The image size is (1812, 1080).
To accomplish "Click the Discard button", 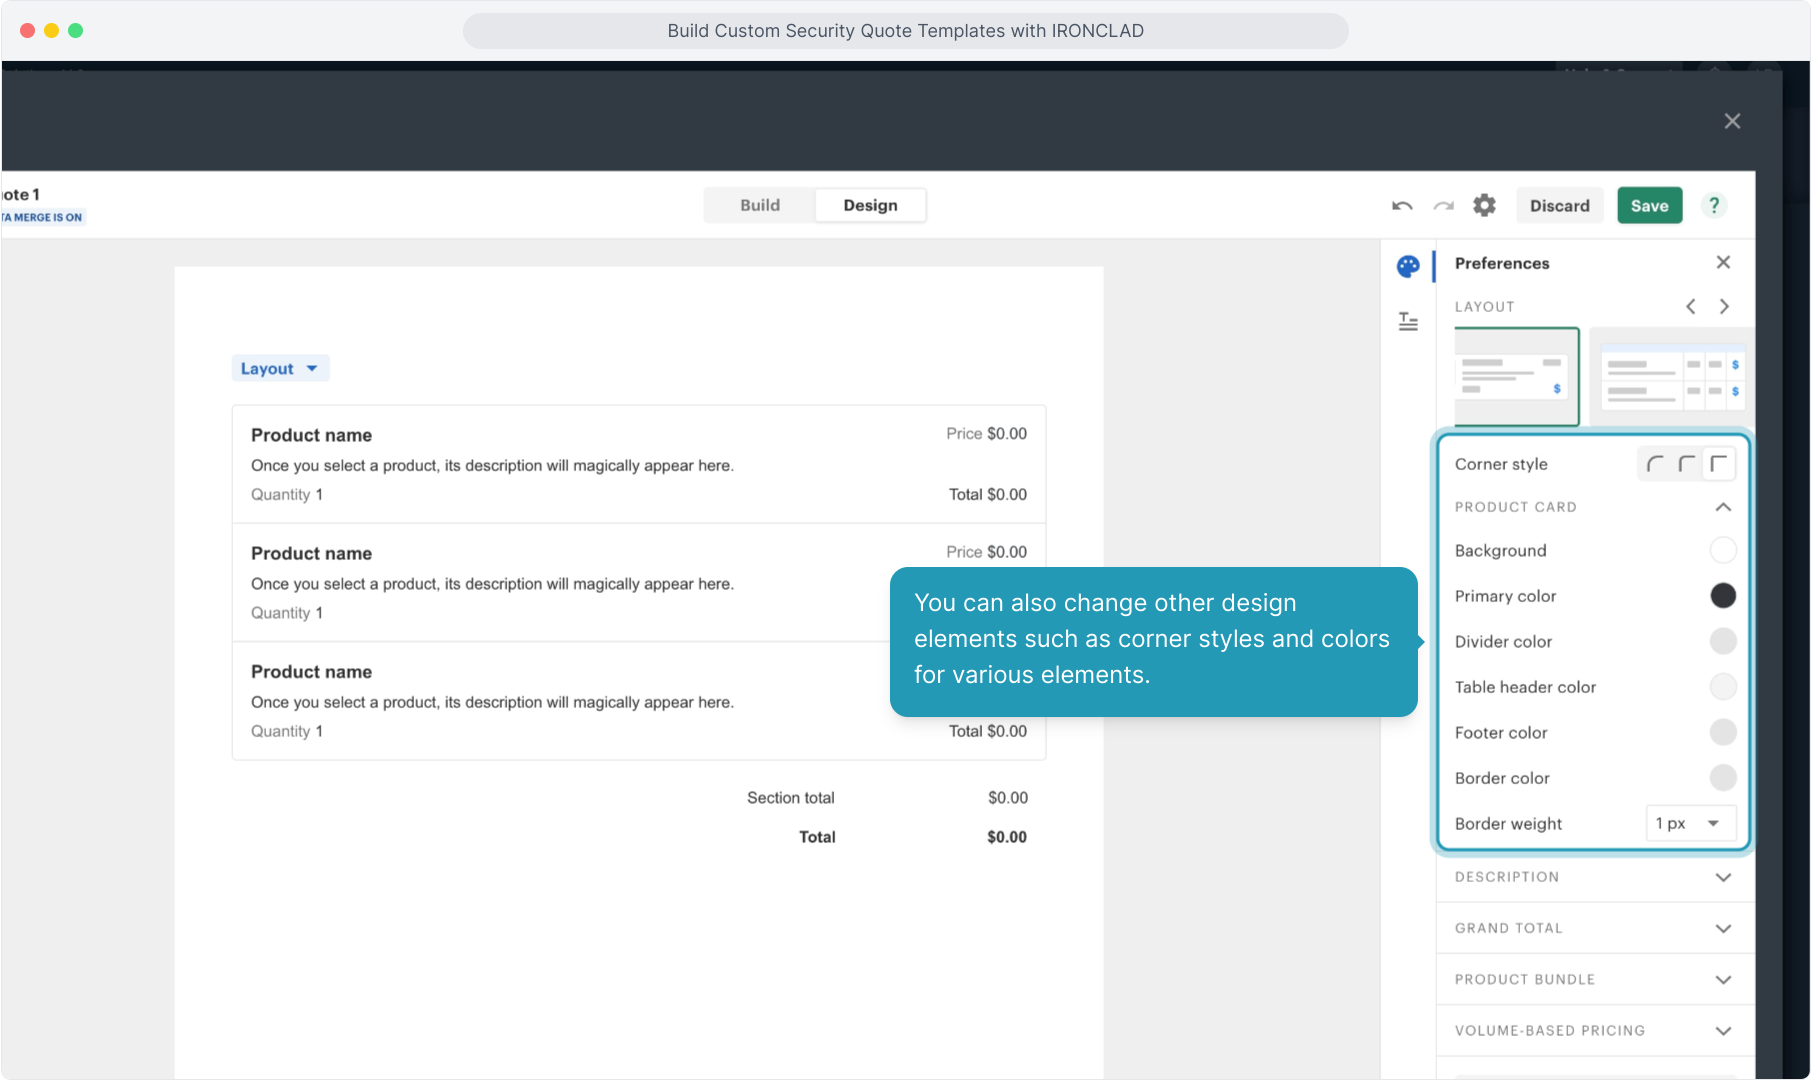I will (x=1559, y=206).
